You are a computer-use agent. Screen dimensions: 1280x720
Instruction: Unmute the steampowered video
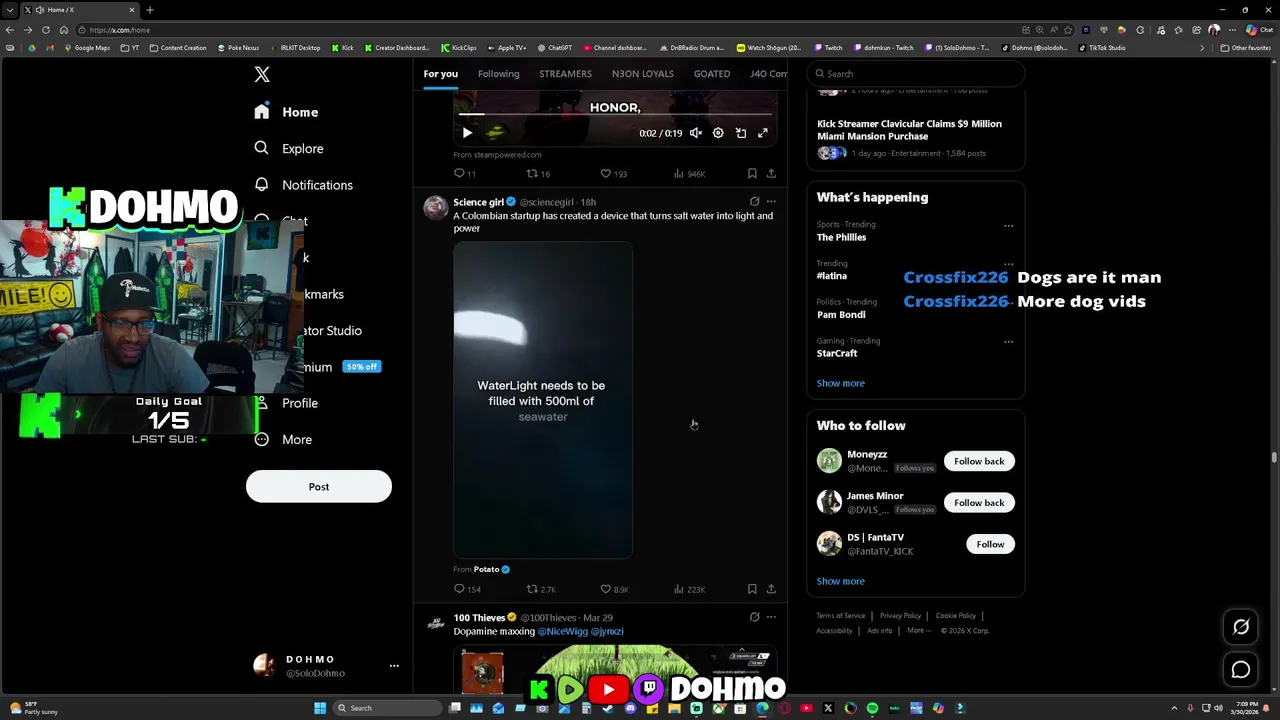coord(696,133)
